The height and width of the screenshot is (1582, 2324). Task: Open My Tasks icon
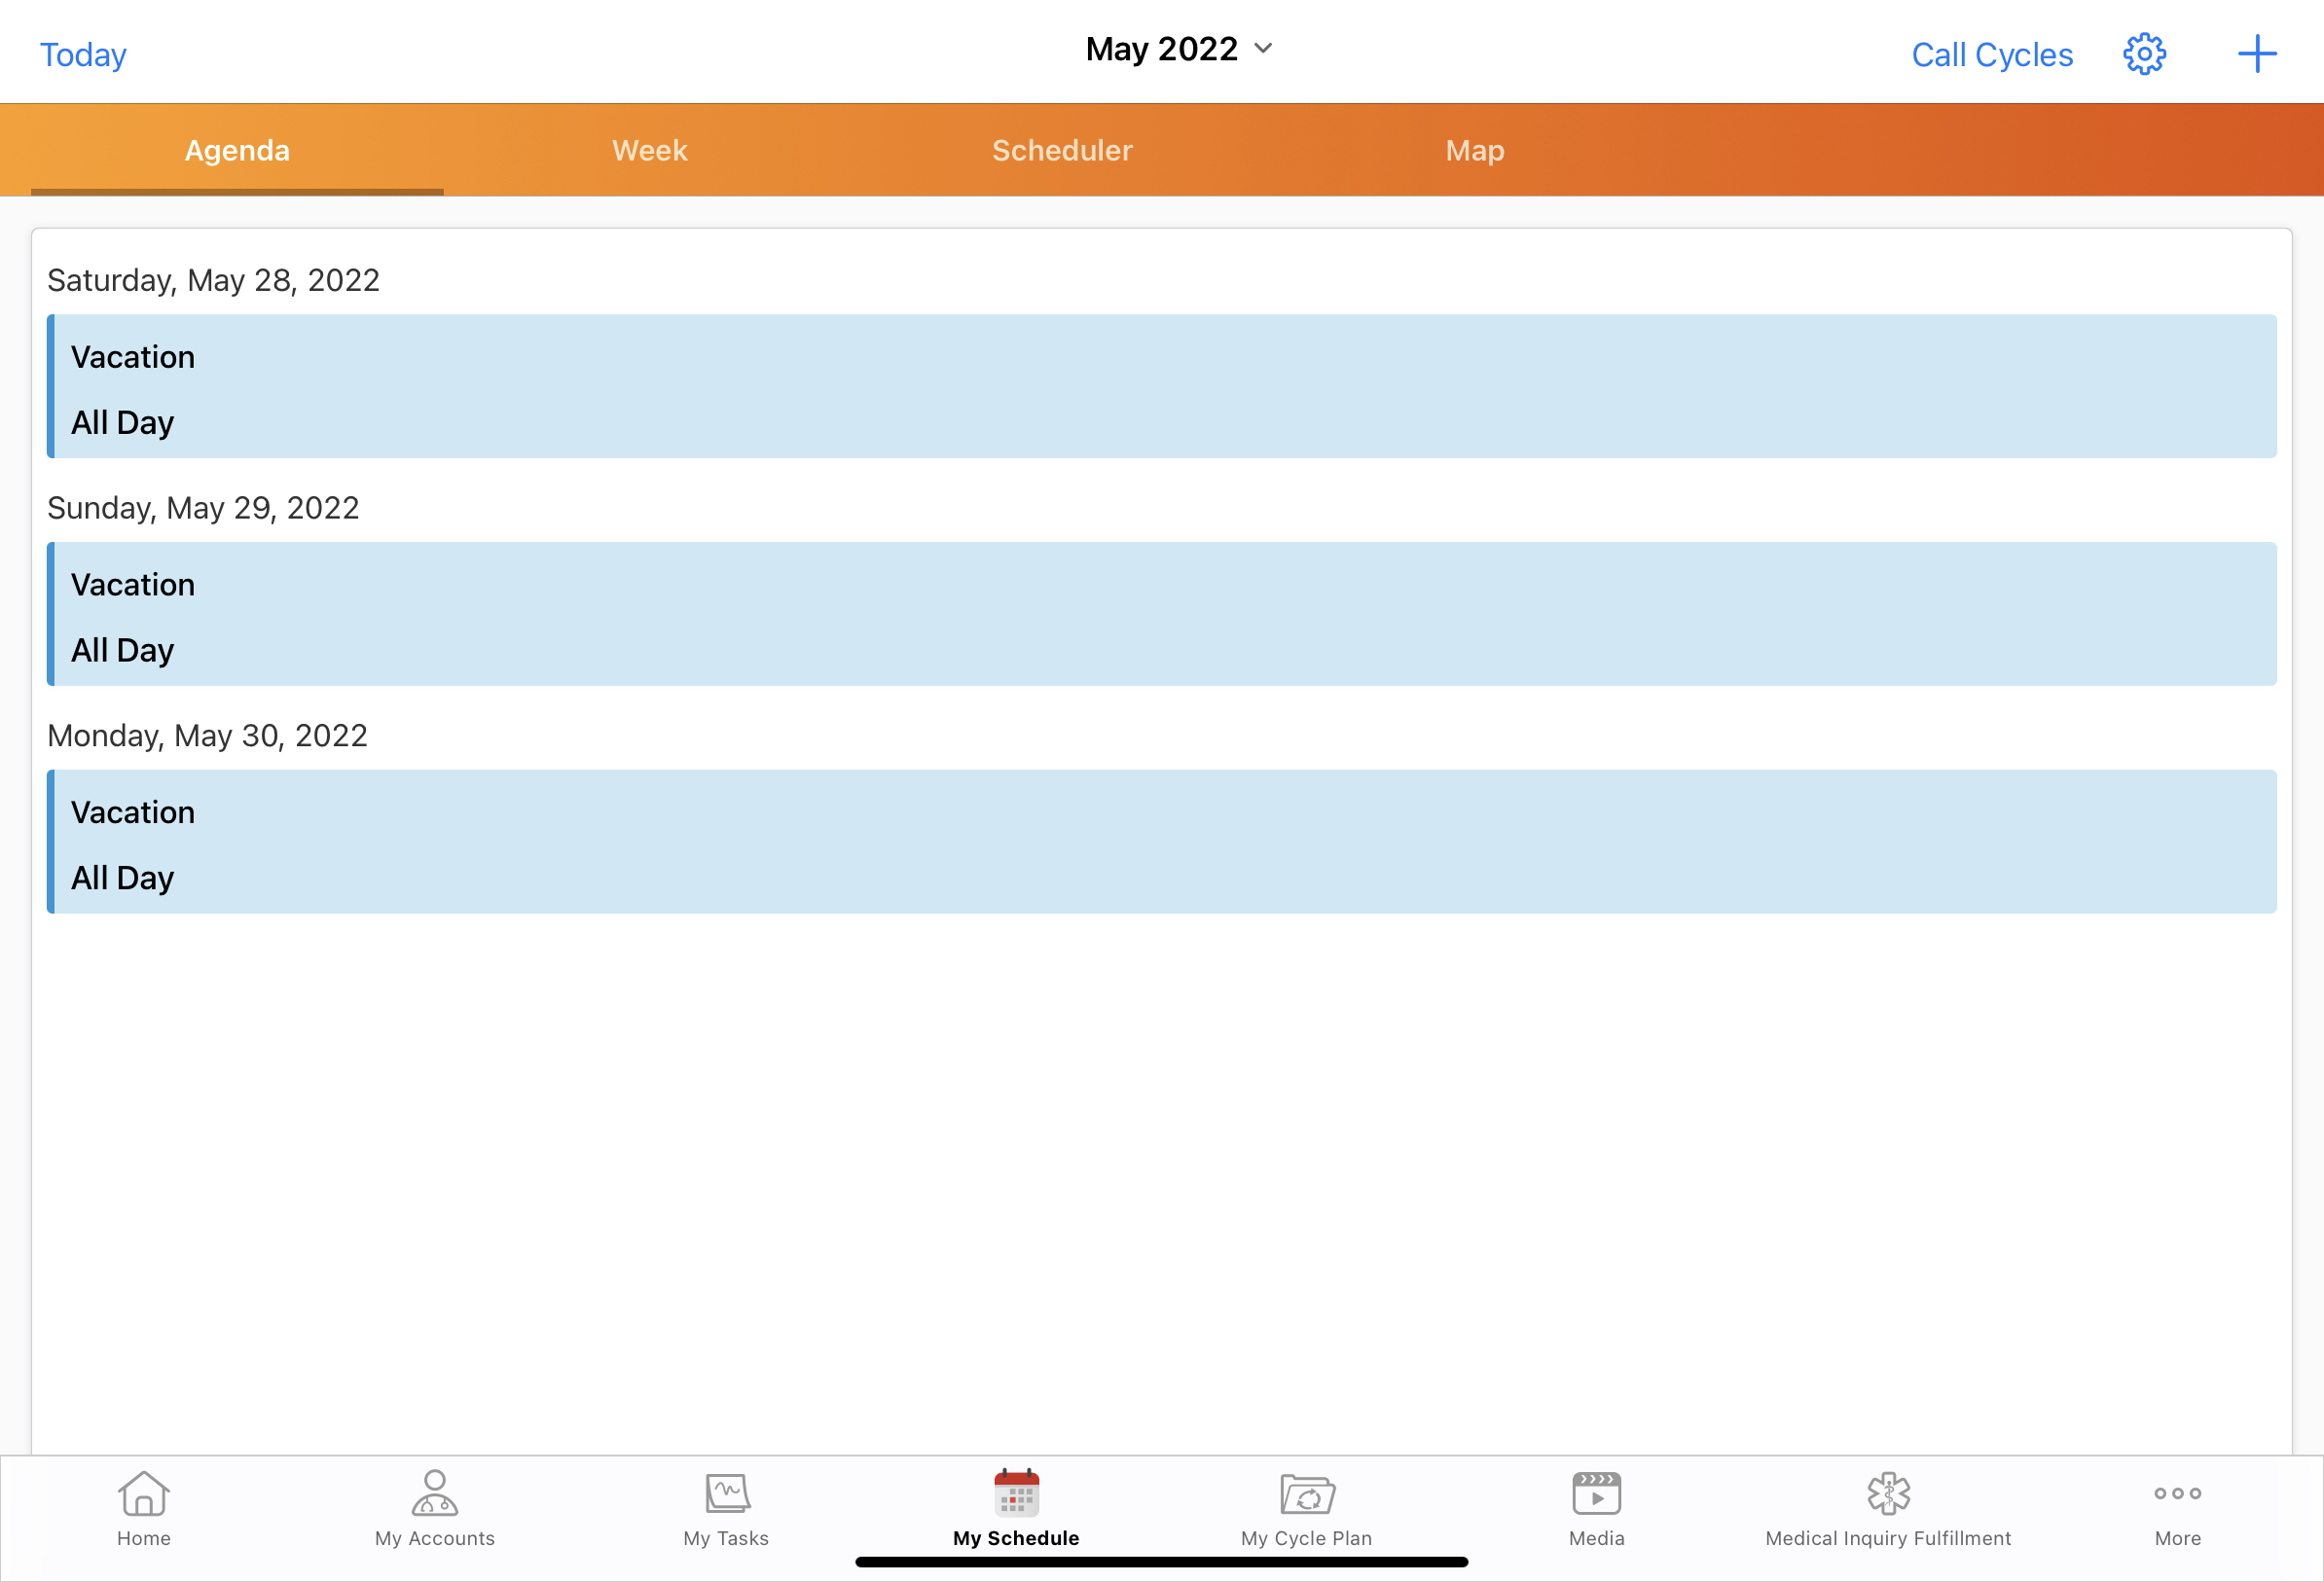click(726, 1494)
